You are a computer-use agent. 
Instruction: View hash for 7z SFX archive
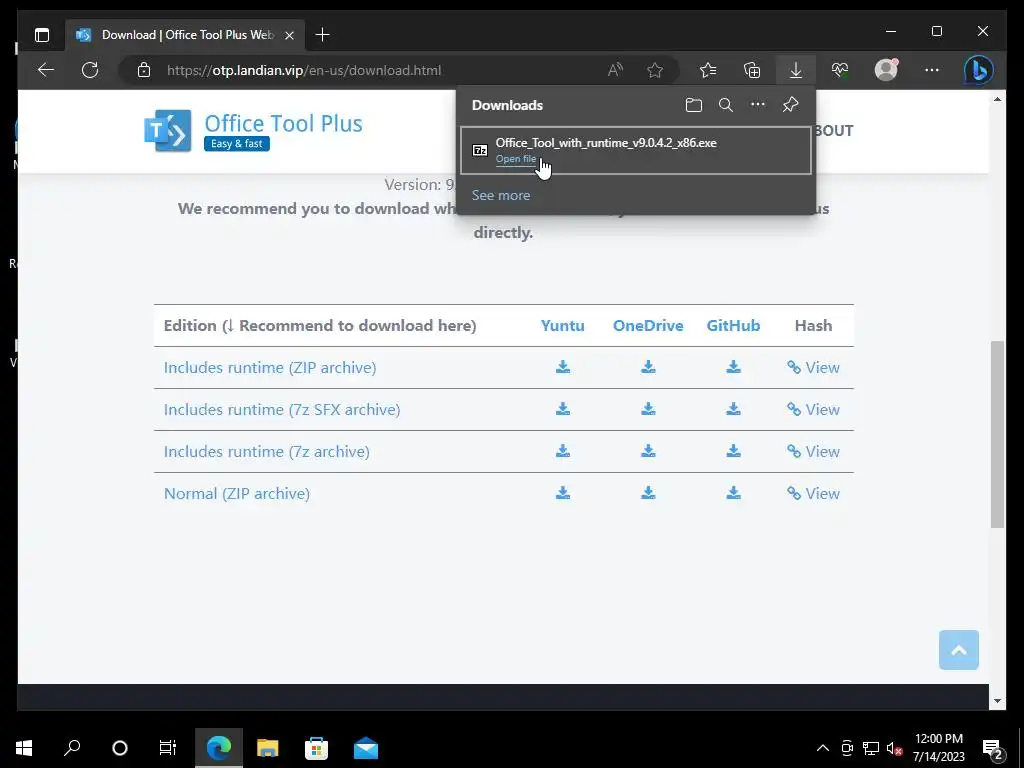tap(813, 409)
